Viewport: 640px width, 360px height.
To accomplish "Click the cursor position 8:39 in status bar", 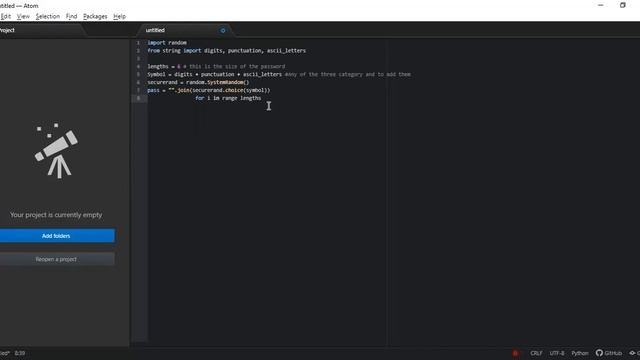I will point(20,353).
